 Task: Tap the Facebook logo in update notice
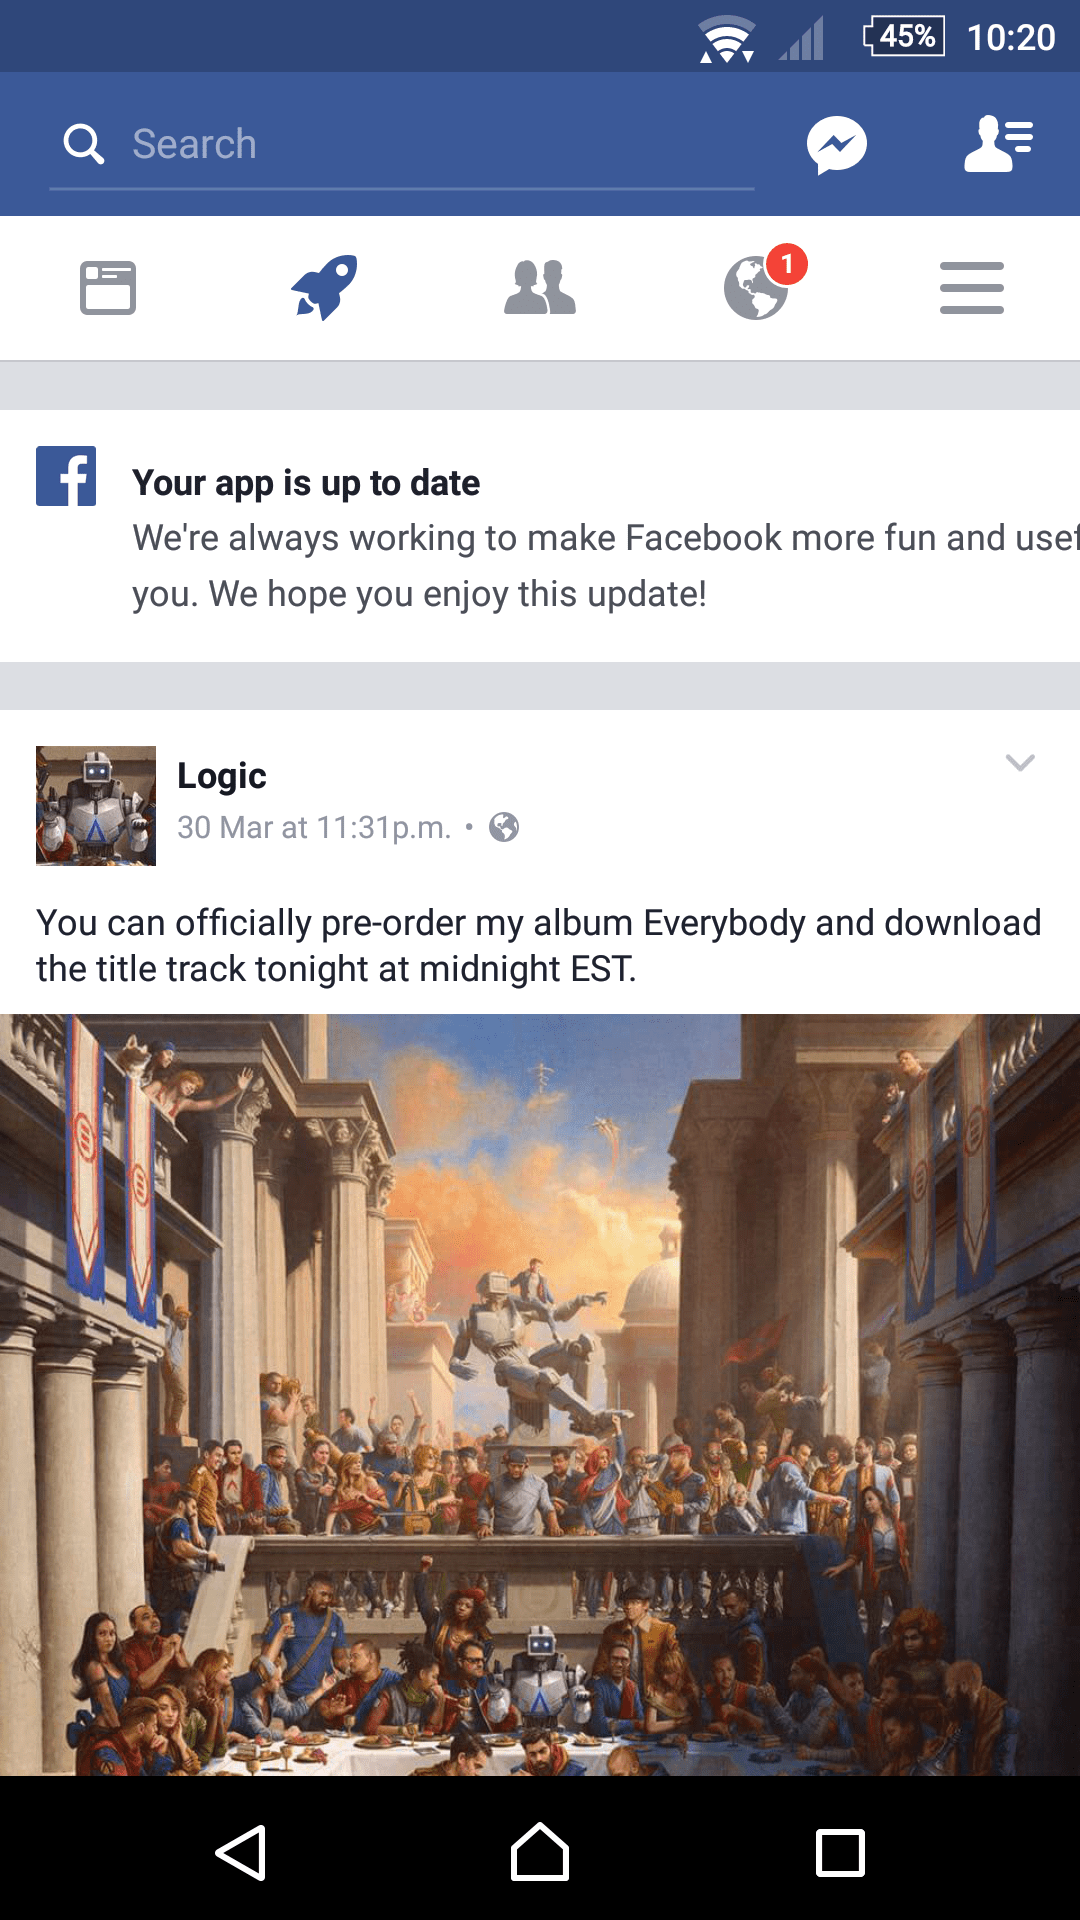(66, 476)
